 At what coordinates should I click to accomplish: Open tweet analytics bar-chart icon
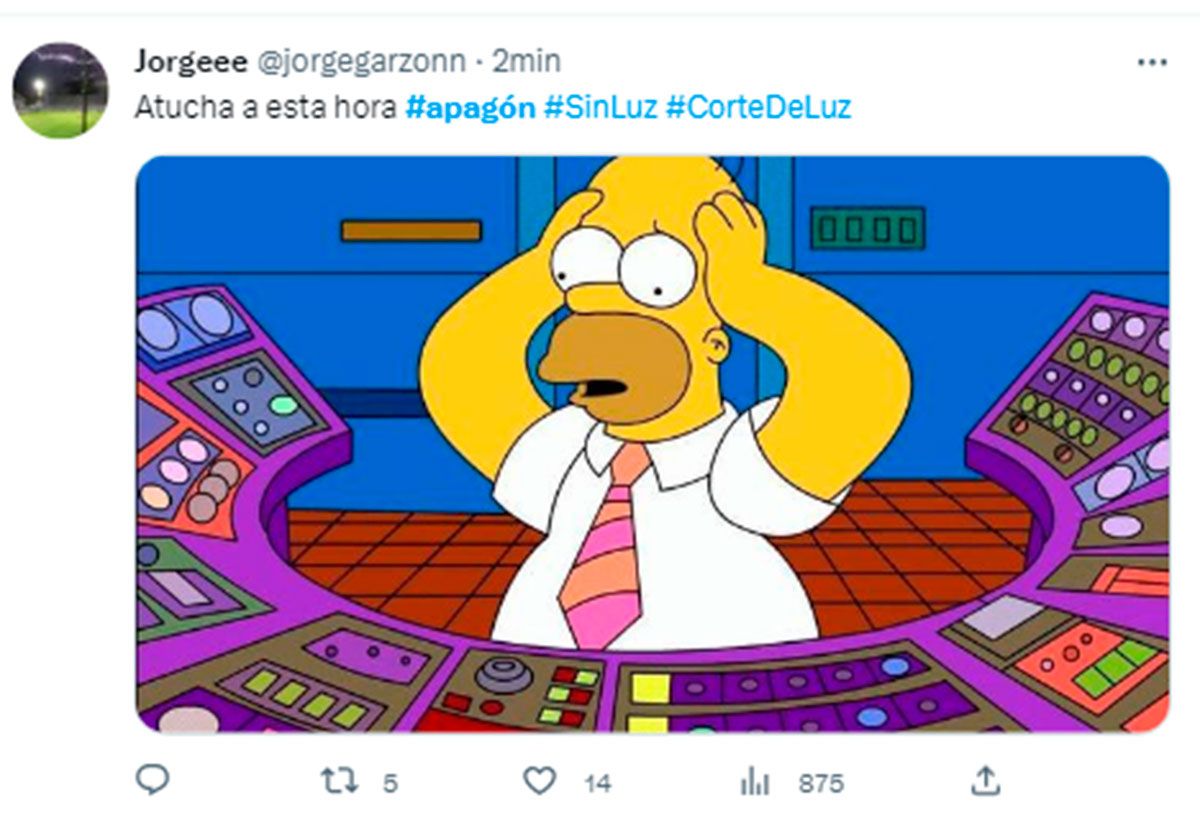pyautogui.click(x=752, y=781)
